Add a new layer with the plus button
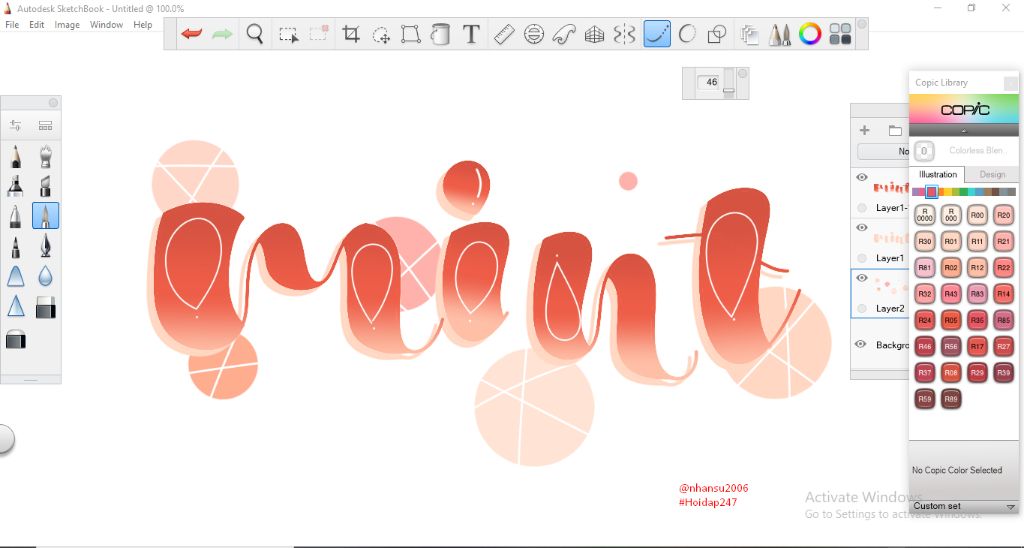Screen dimensions: 1024x548 click(865, 130)
